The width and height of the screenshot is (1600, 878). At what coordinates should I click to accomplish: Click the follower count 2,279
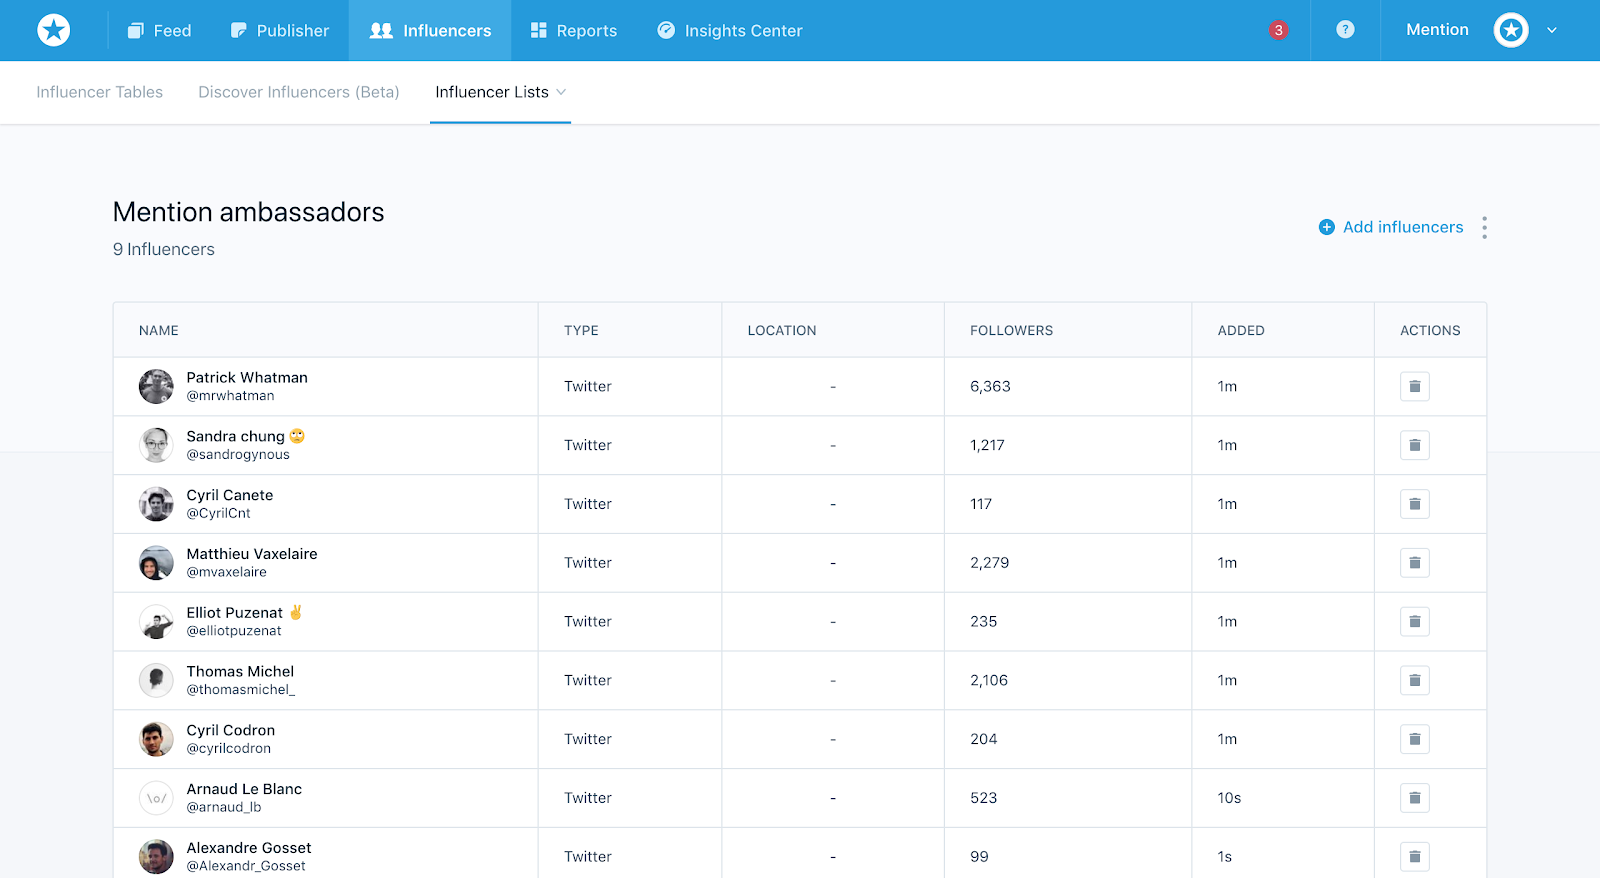pyautogui.click(x=990, y=563)
